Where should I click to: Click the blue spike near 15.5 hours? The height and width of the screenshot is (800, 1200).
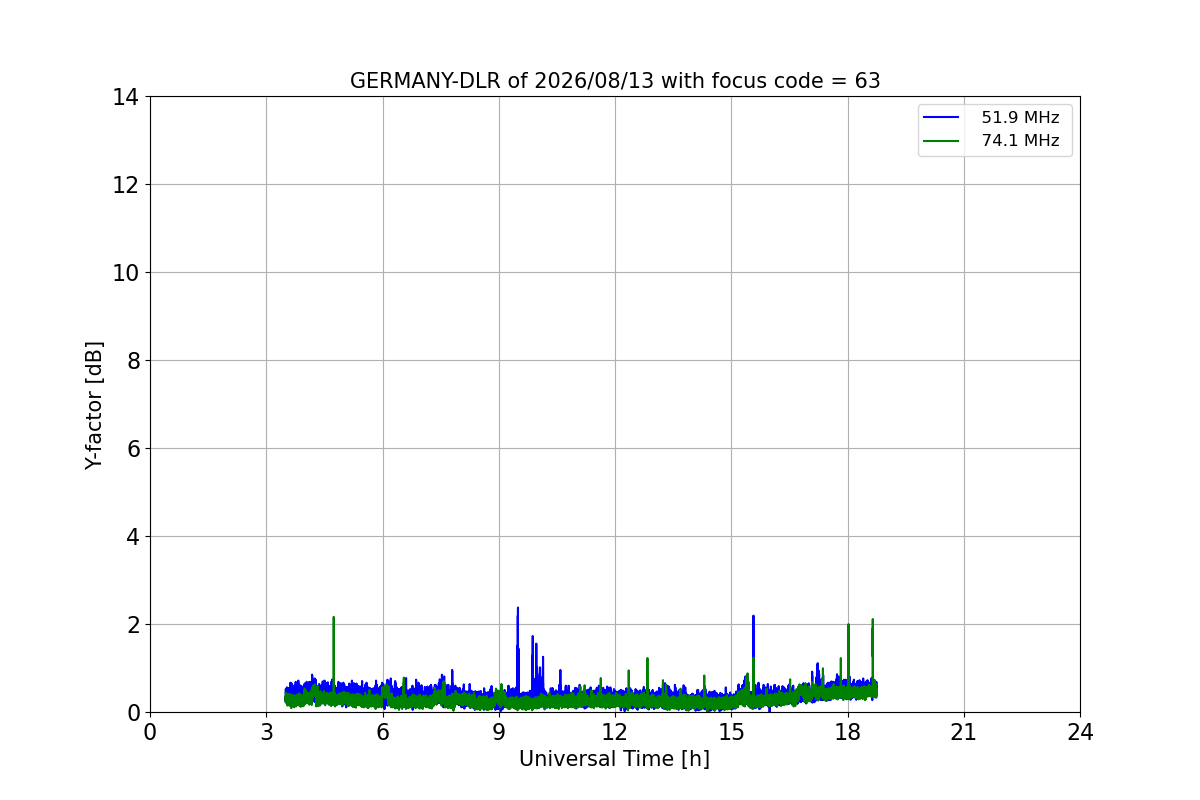(x=753, y=645)
